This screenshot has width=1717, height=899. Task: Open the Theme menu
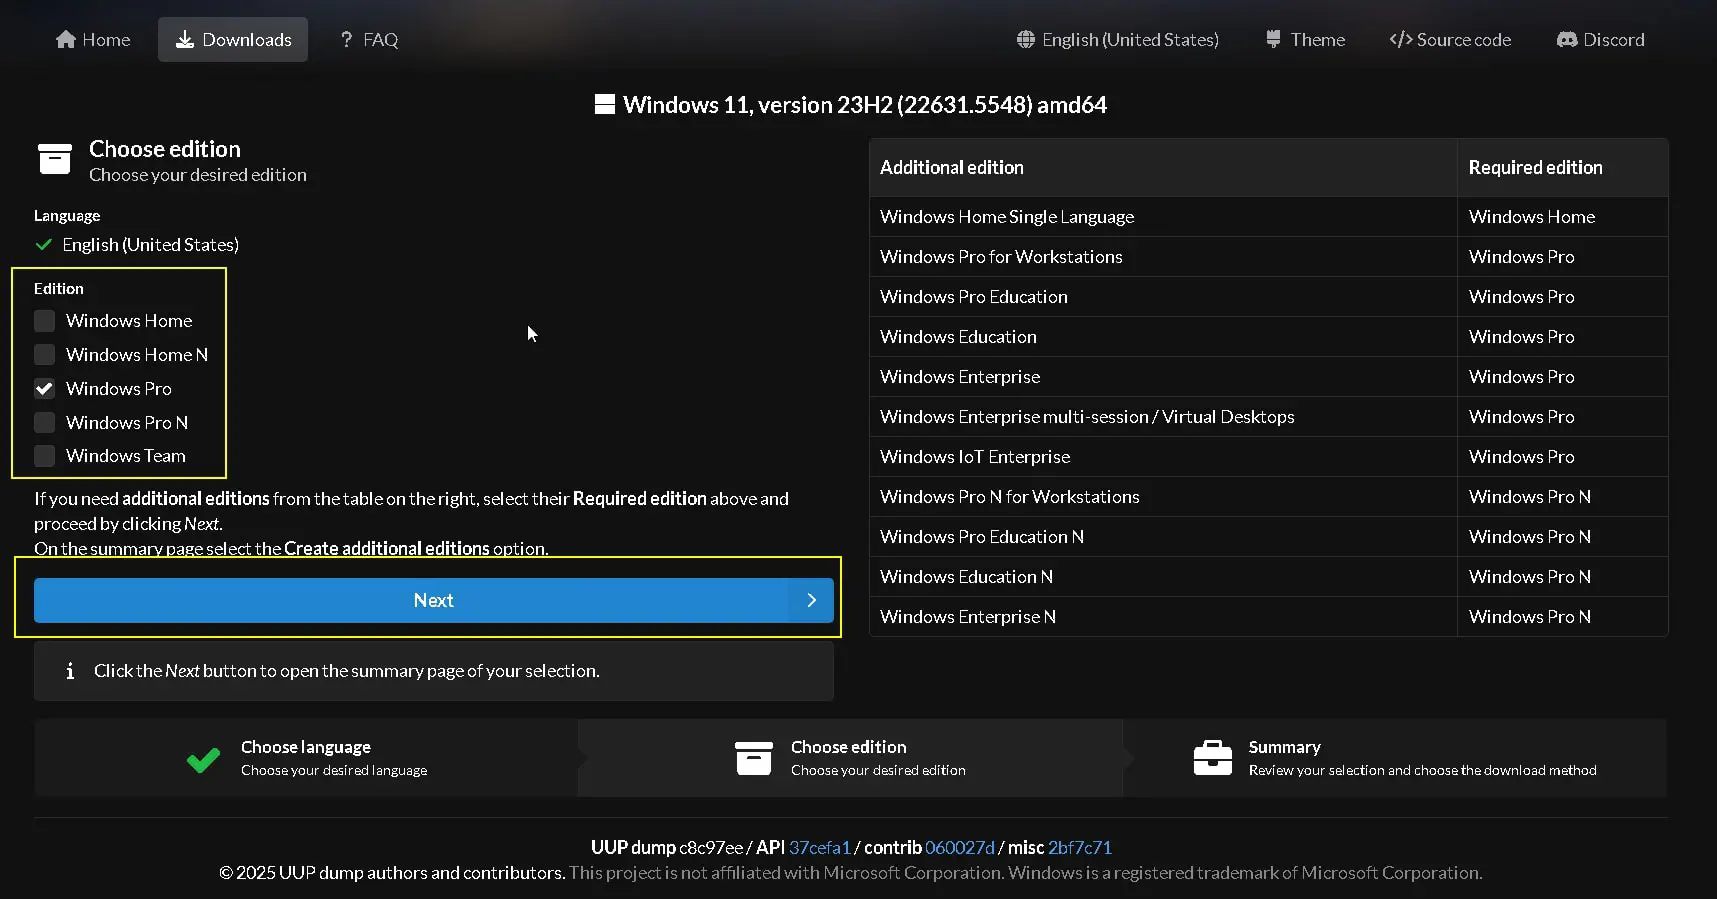click(1305, 39)
